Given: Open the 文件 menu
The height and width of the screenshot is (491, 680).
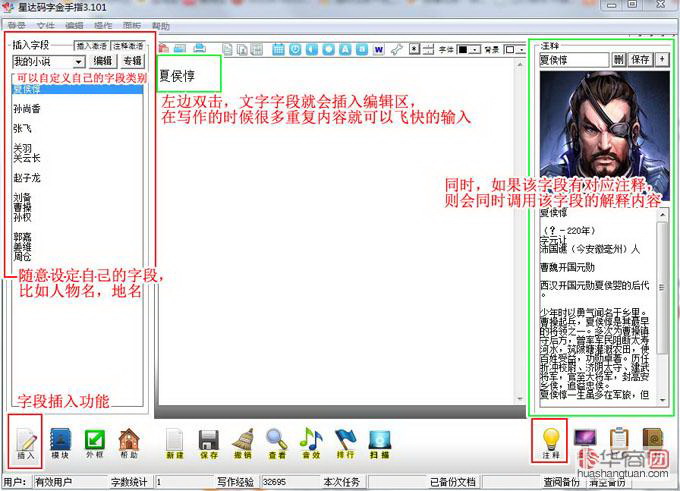Looking at the screenshot, I should coord(46,24).
